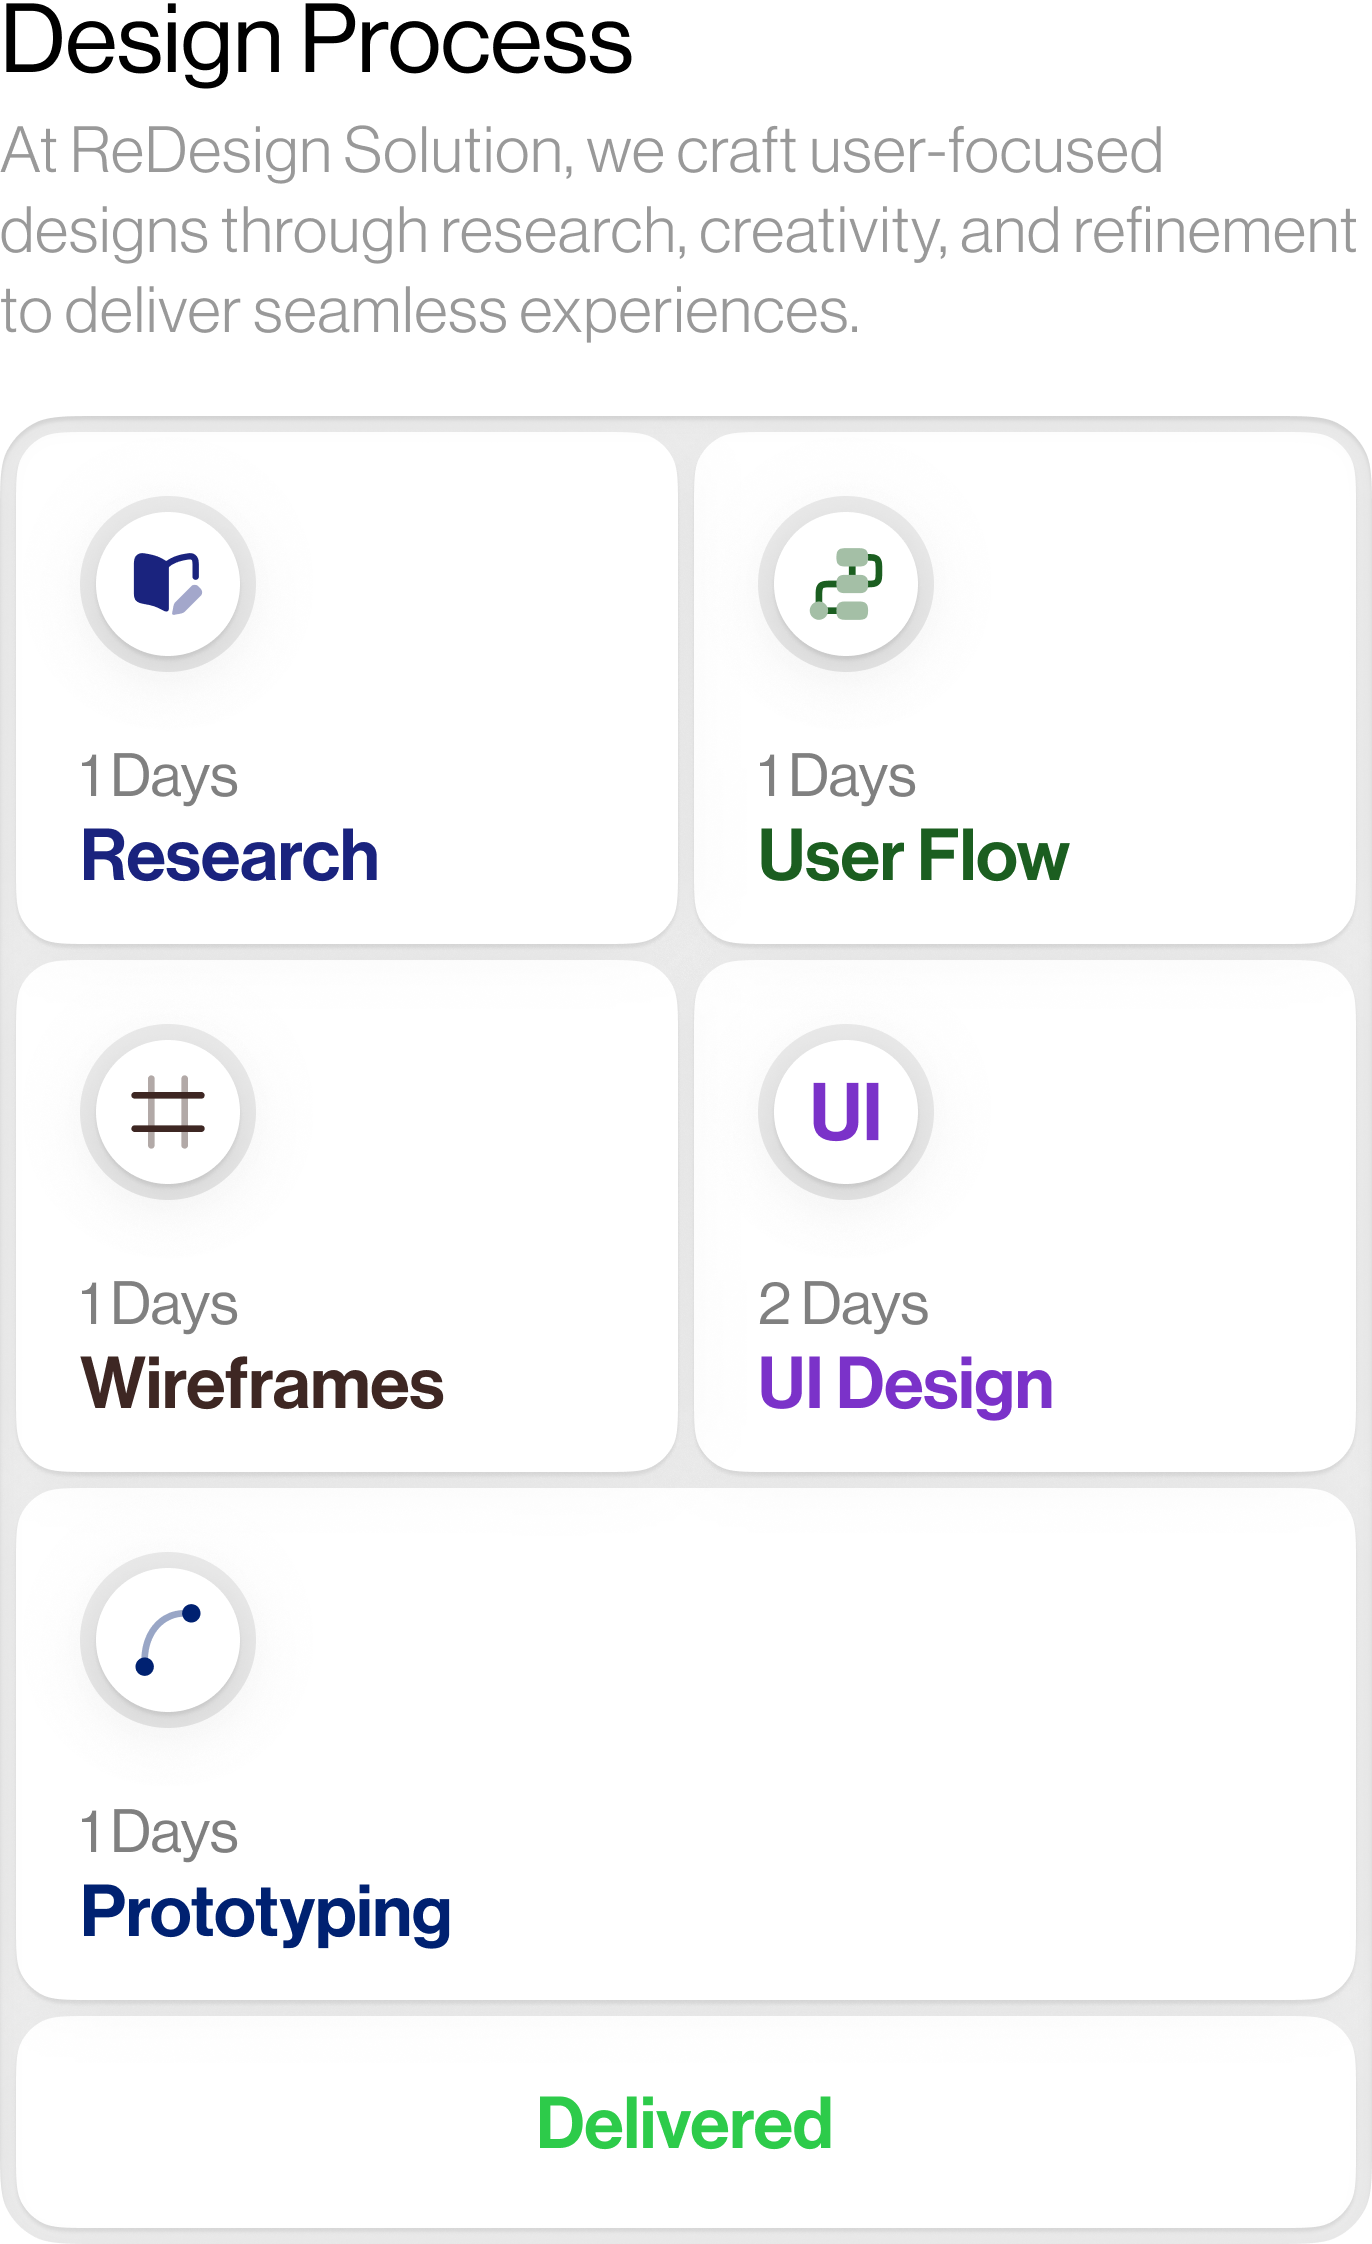Click 1 Days label above User Flow
The height and width of the screenshot is (2244, 1372).
(x=838, y=777)
